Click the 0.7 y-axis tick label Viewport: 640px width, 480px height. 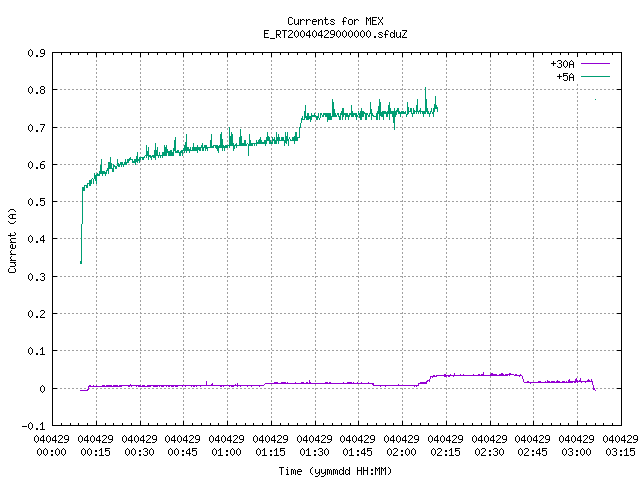coord(37,128)
